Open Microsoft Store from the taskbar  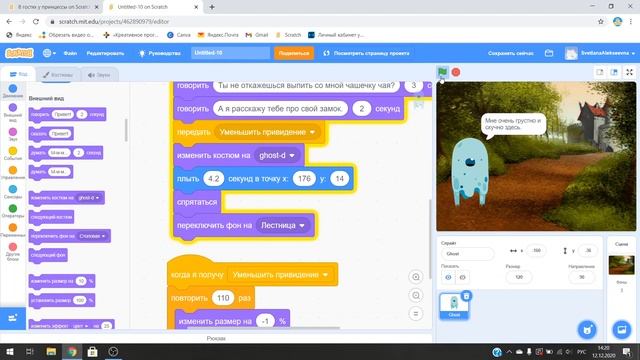[x=92, y=351]
